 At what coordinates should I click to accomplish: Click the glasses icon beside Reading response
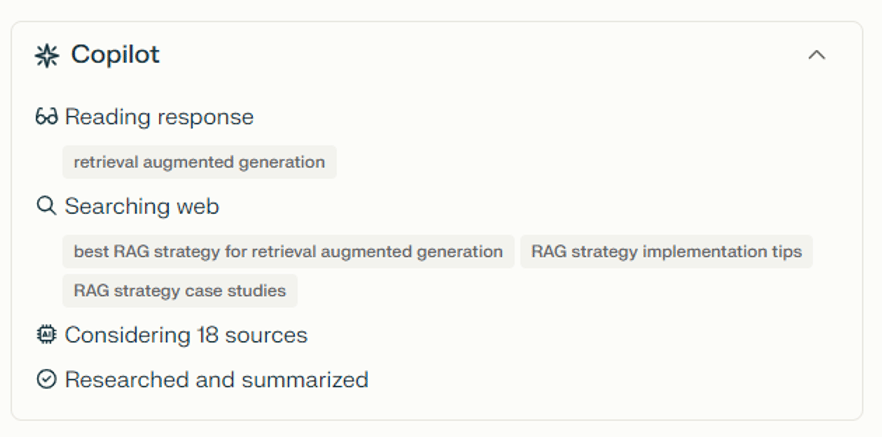click(x=46, y=117)
